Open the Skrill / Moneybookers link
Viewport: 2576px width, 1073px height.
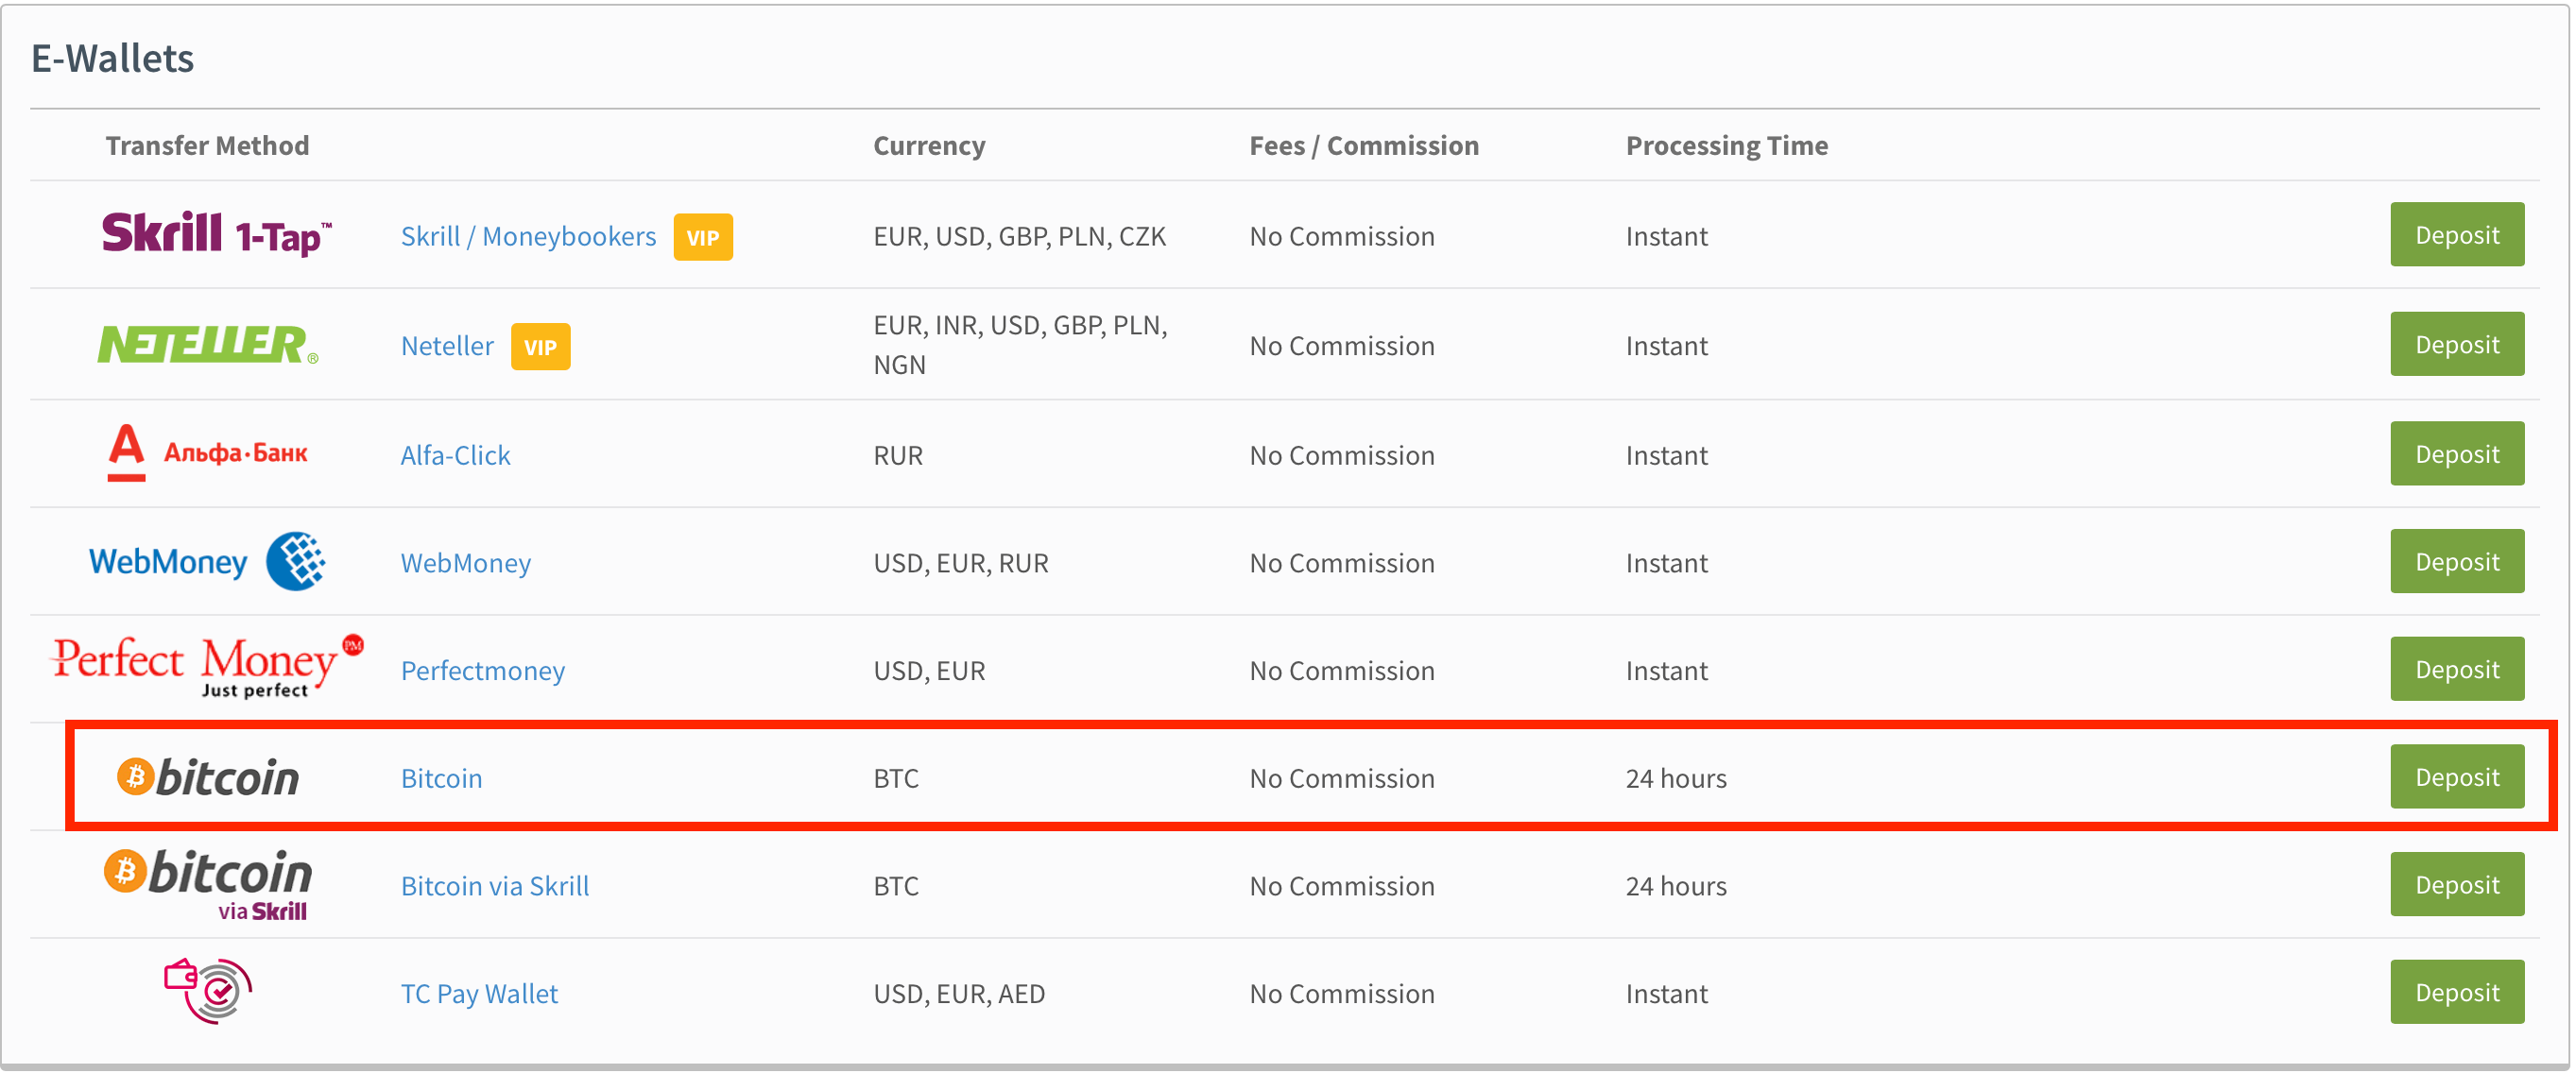[x=528, y=236]
